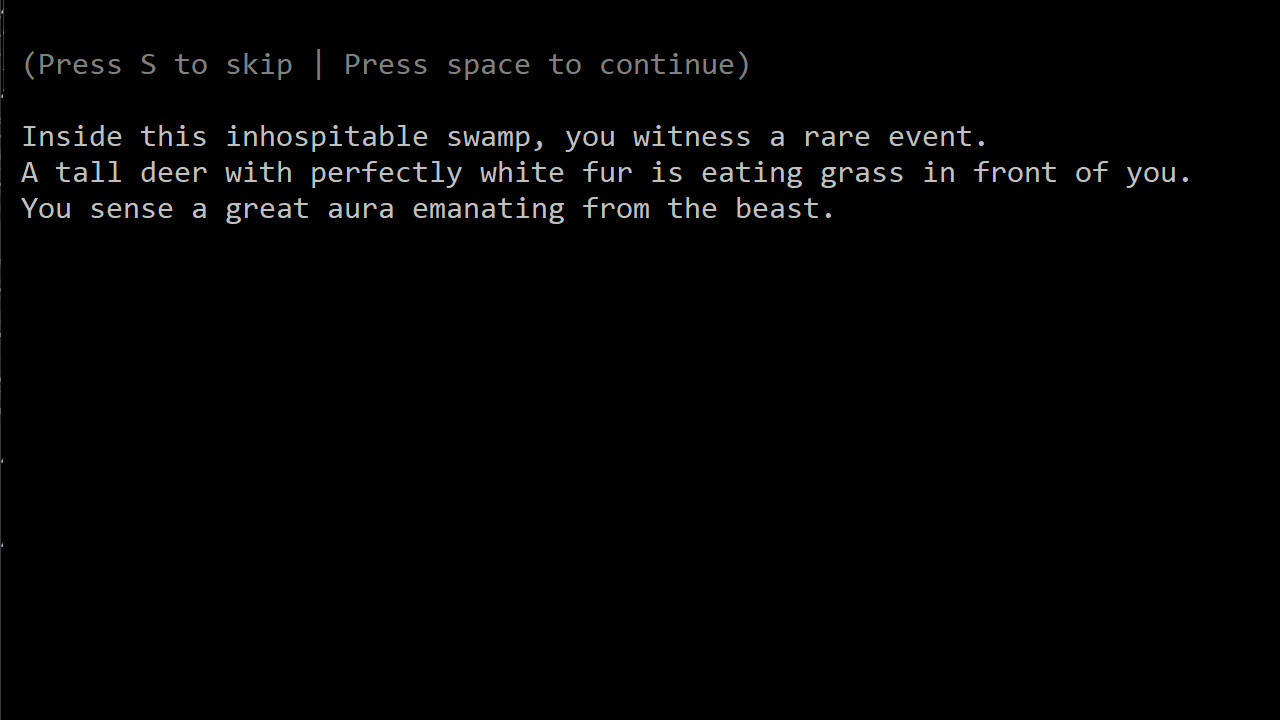Click the word "skip" in the top hint

click(x=259, y=65)
